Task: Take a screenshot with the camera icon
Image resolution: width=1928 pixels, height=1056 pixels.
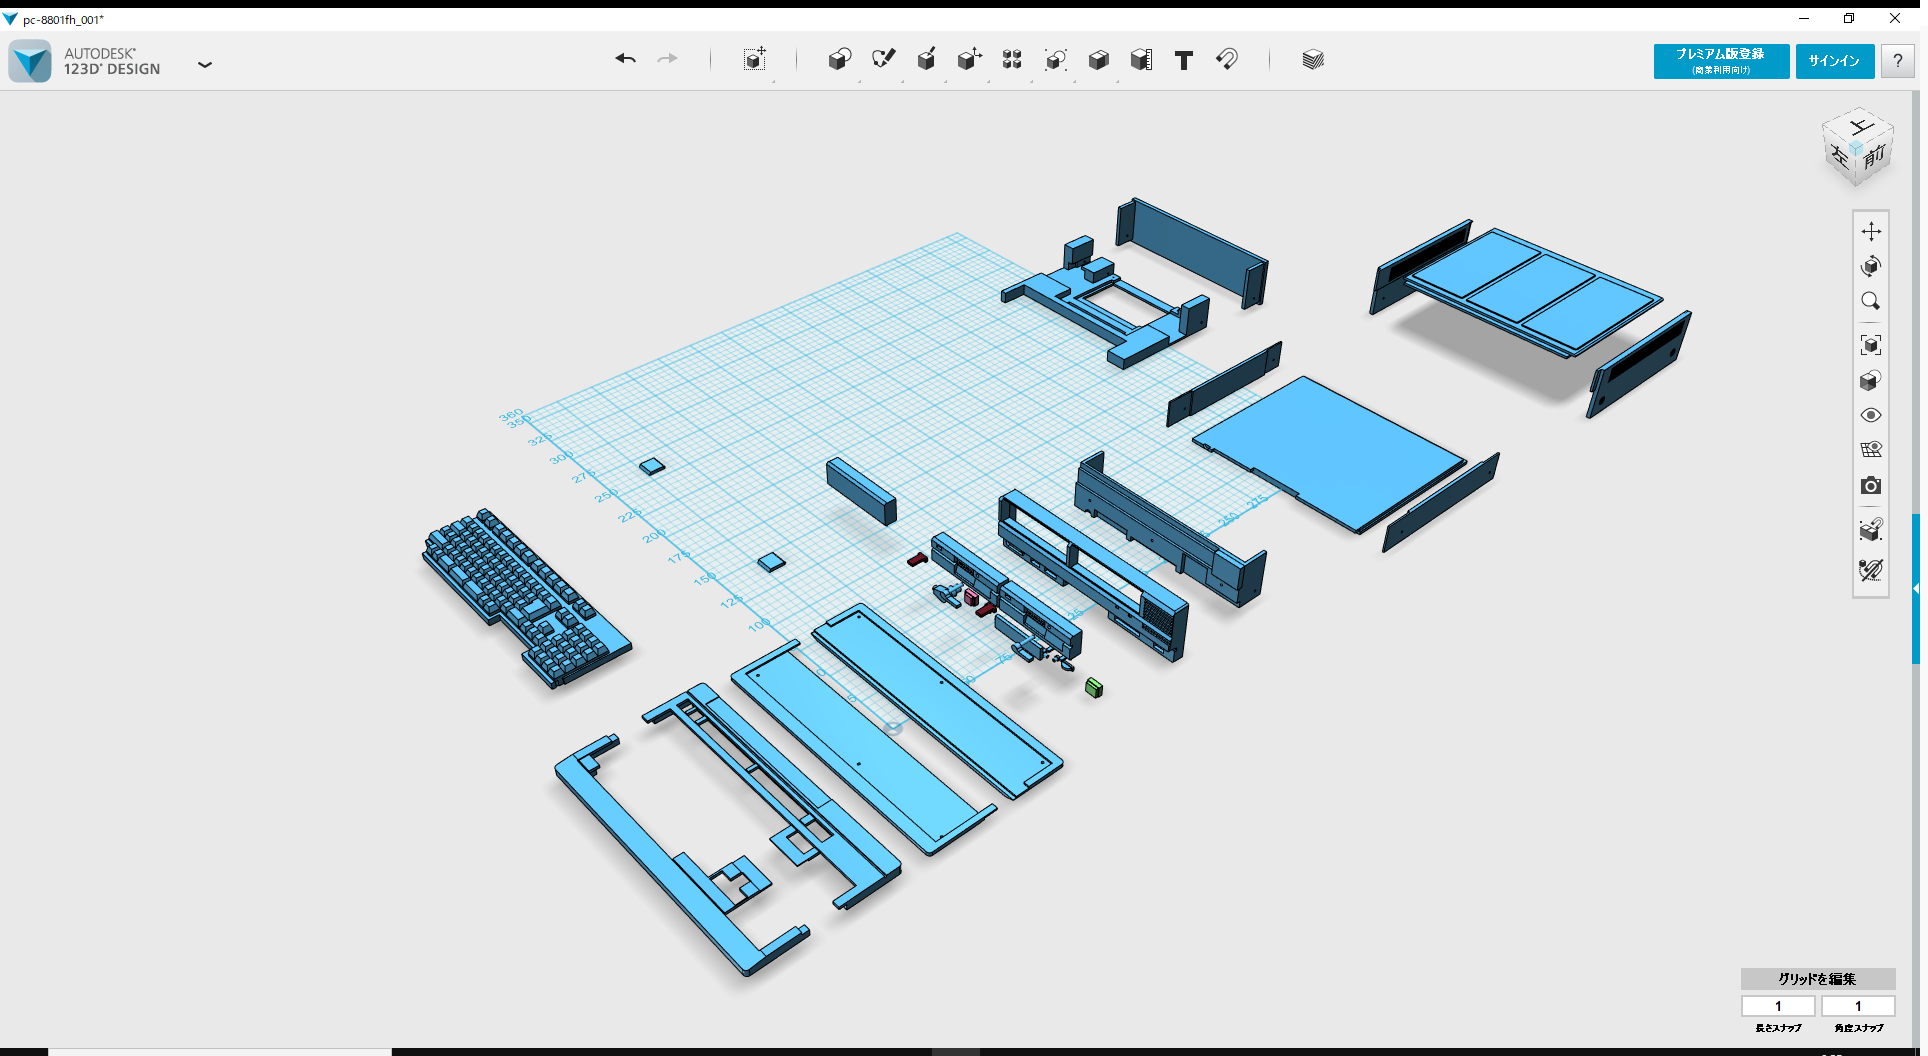Action: [1872, 486]
